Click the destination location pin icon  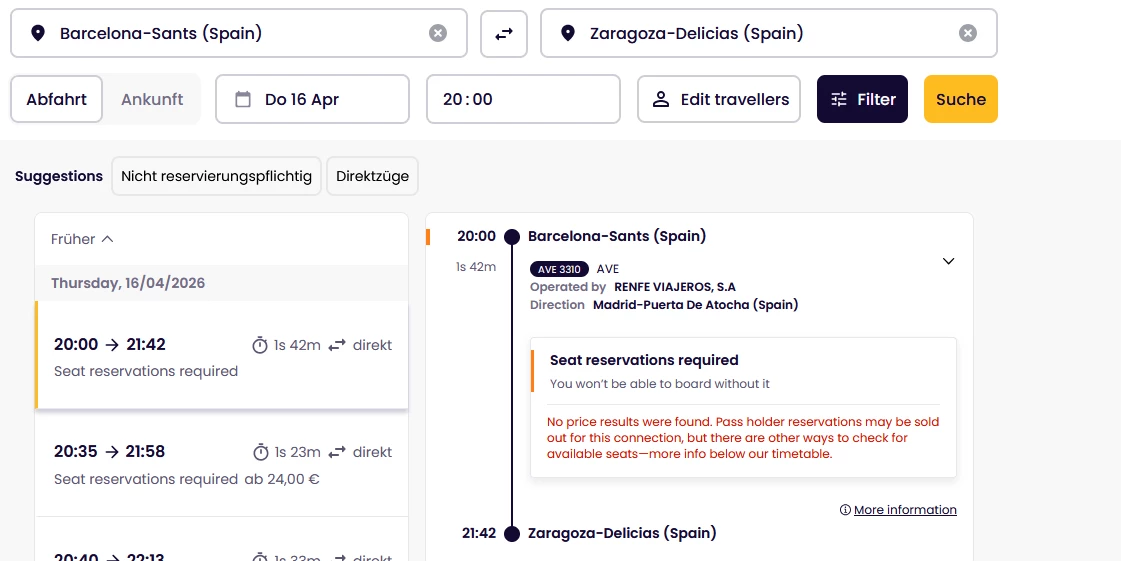coord(568,33)
